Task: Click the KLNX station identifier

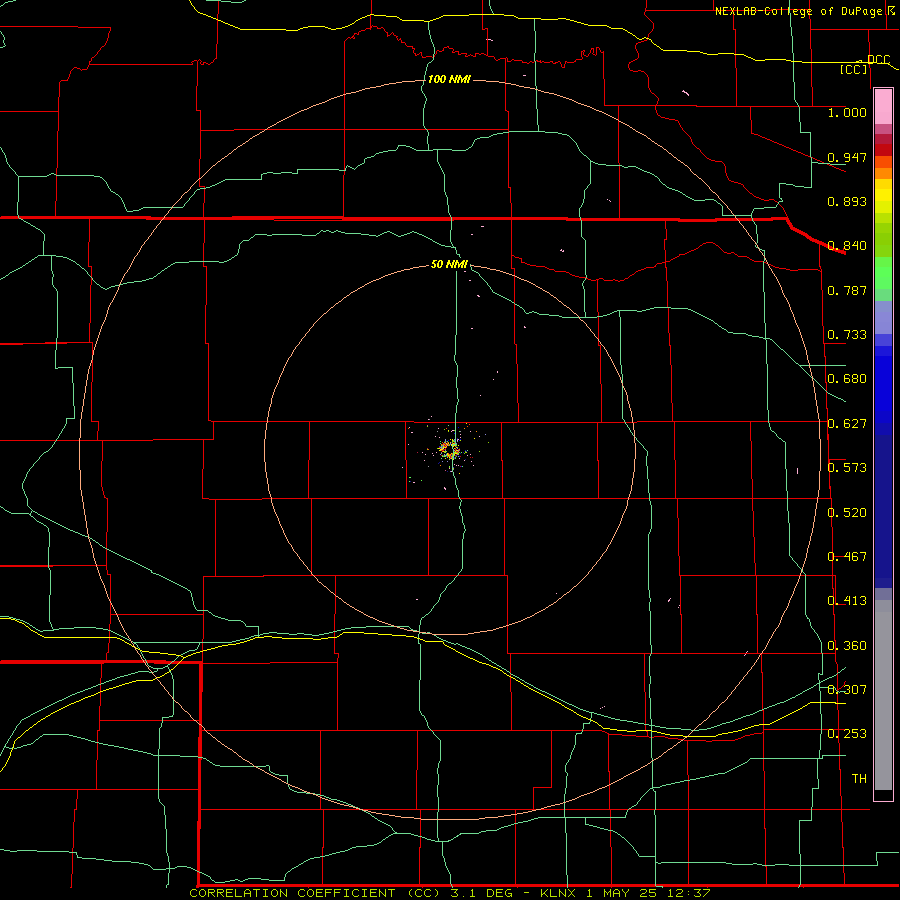Action: [x=557, y=893]
